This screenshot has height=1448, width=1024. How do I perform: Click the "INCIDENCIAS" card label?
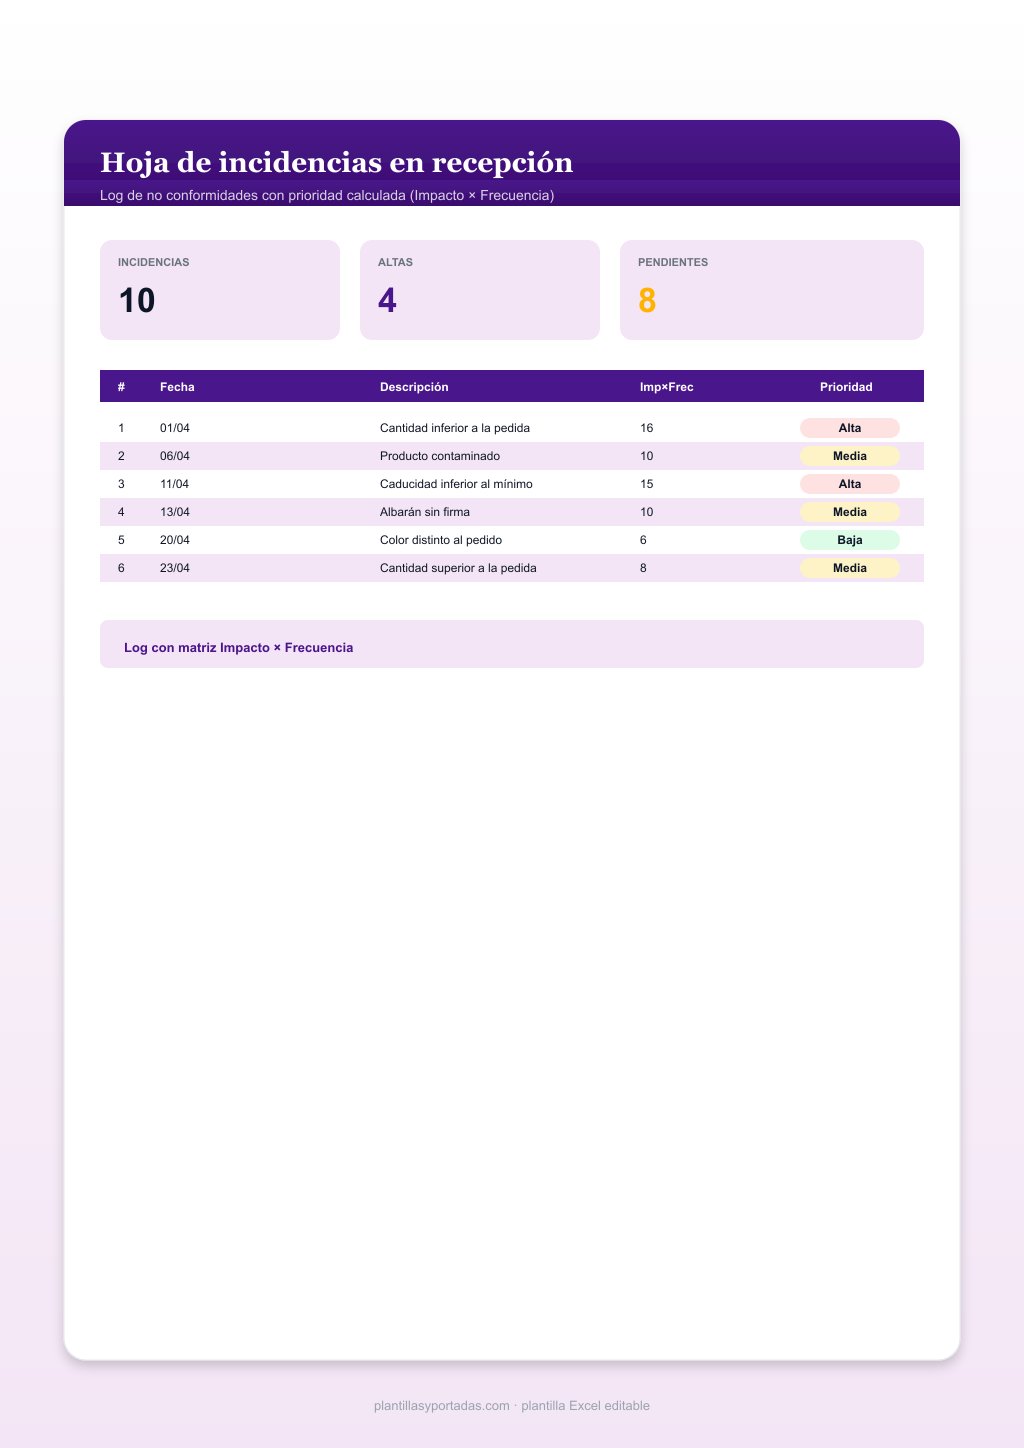[154, 262]
